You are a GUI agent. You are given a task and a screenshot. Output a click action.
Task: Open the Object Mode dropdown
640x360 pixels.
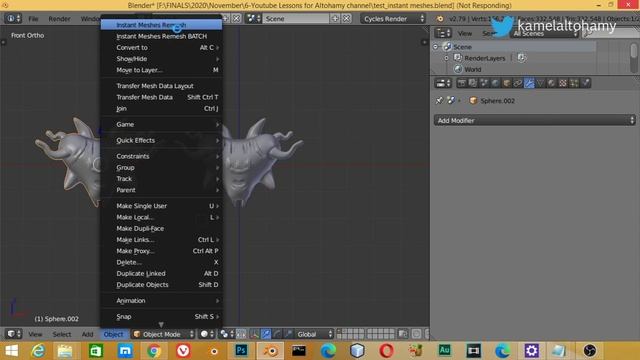(163, 334)
